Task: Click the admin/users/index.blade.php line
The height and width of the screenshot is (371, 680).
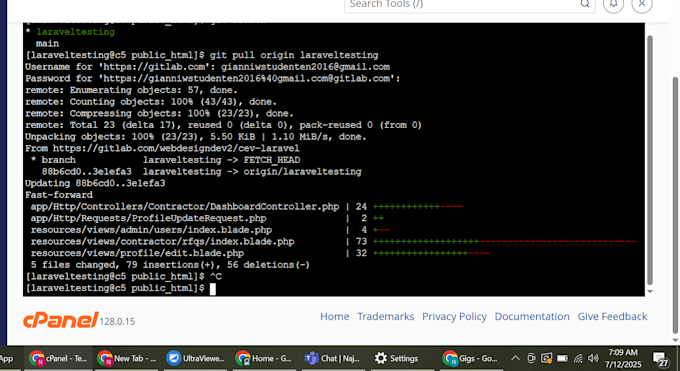Action: [210, 230]
